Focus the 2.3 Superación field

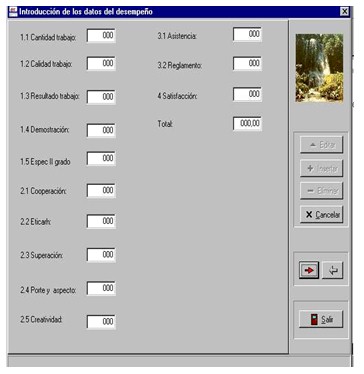click(101, 255)
